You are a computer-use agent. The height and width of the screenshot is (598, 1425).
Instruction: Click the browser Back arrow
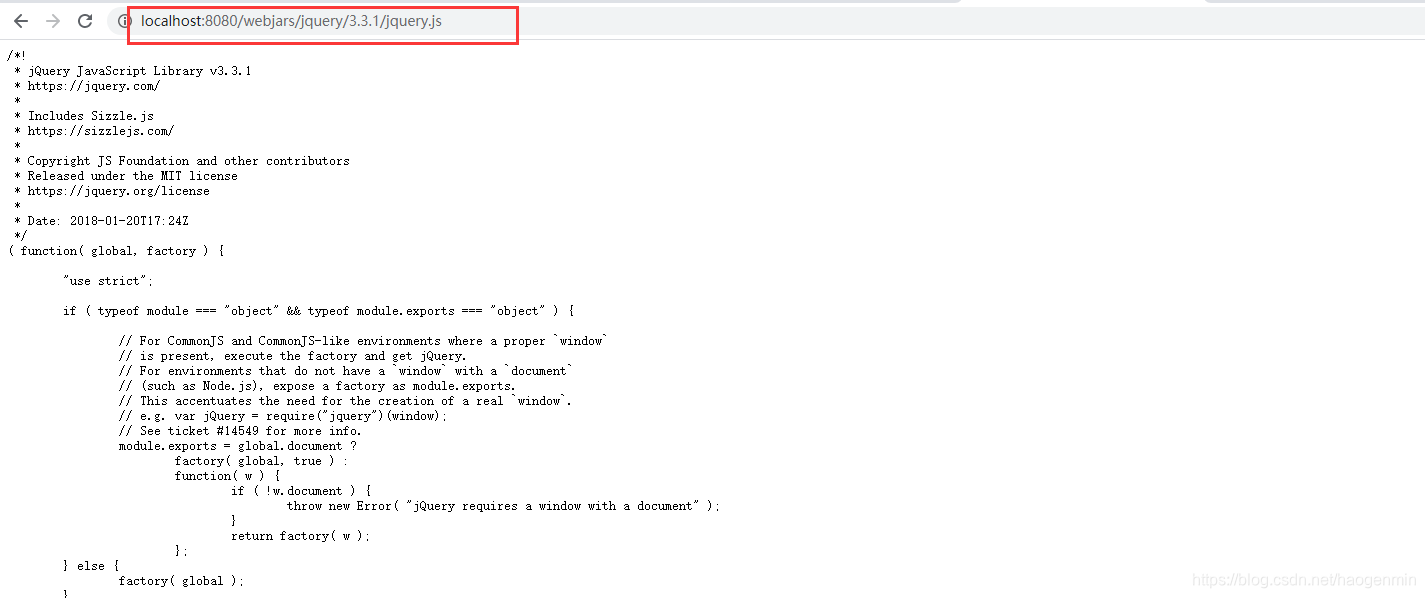pyautogui.click(x=21, y=21)
